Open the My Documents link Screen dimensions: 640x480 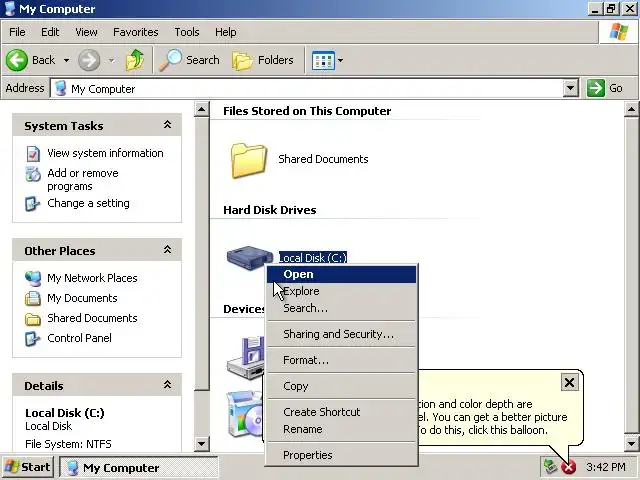[82, 298]
